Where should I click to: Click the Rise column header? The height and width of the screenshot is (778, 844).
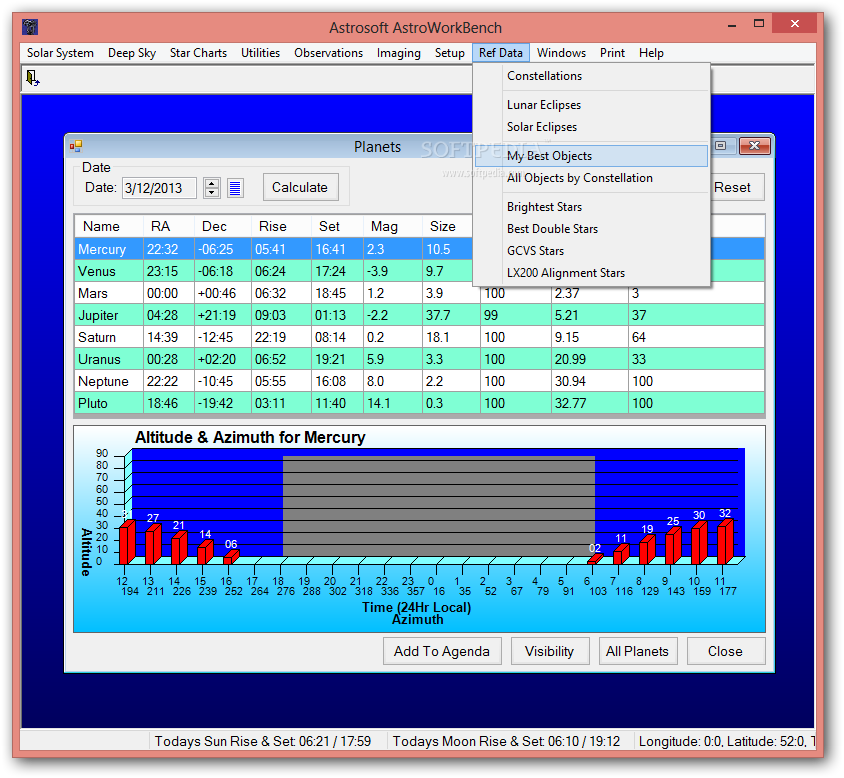click(281, 227)
